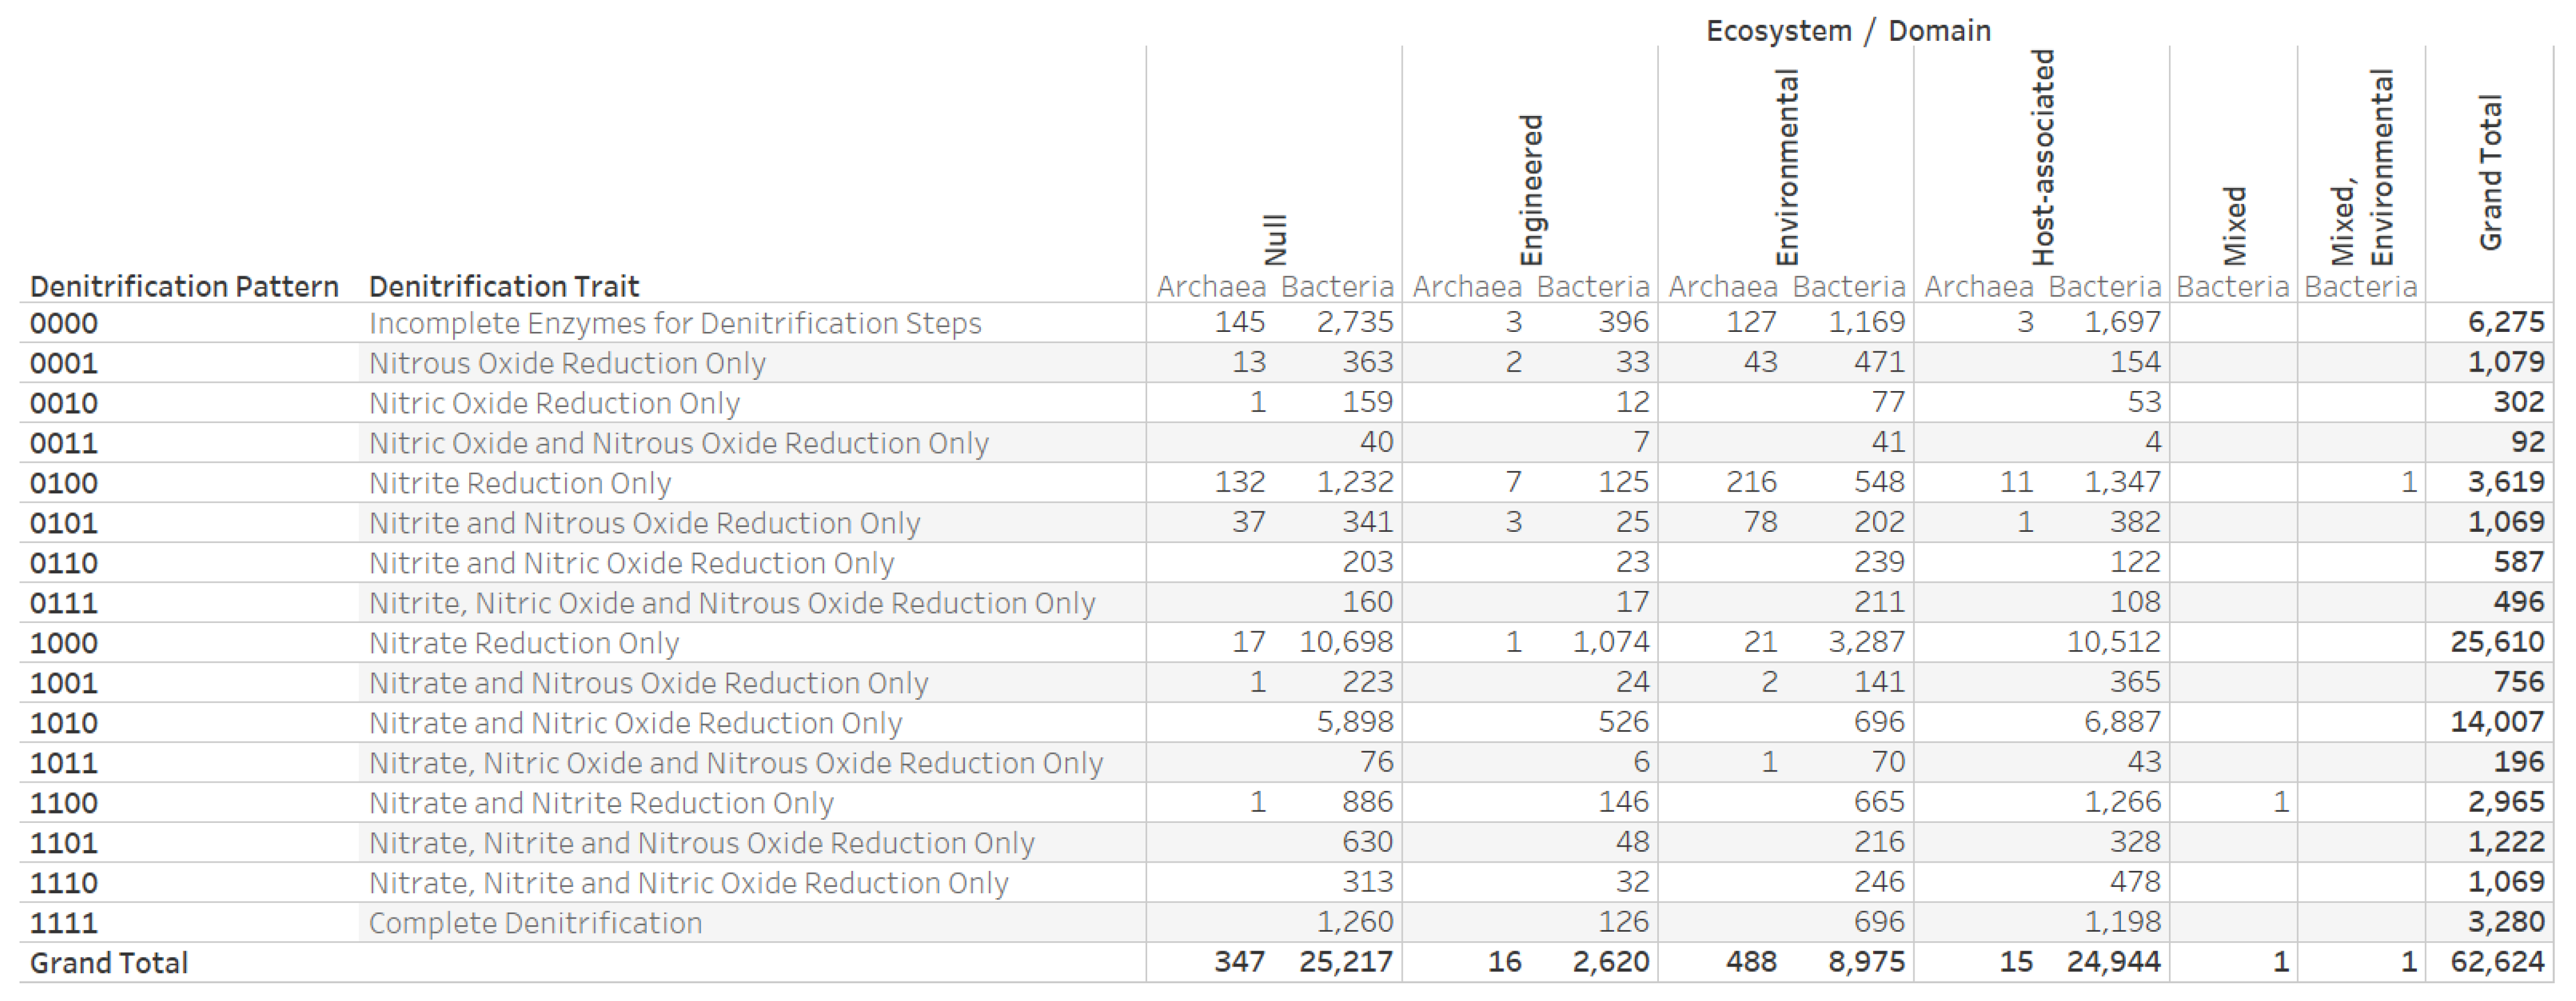
Task: Click the rotated Engineered column header
Action: point(1531,190)
